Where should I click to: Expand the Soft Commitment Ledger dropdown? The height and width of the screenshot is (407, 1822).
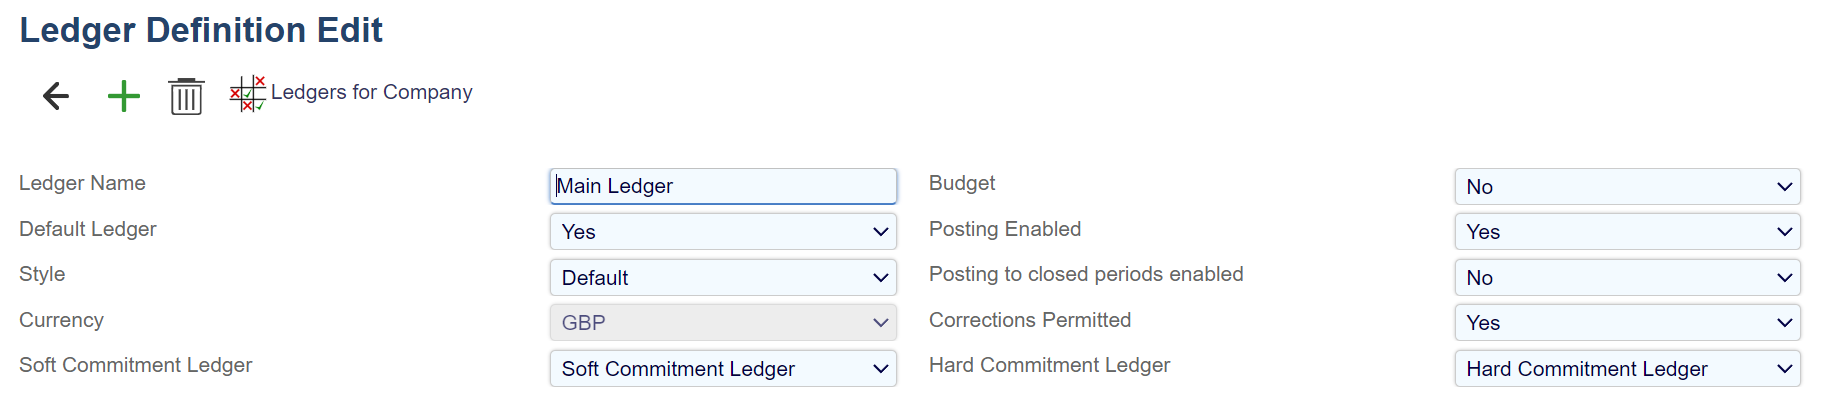pos(722,369)
